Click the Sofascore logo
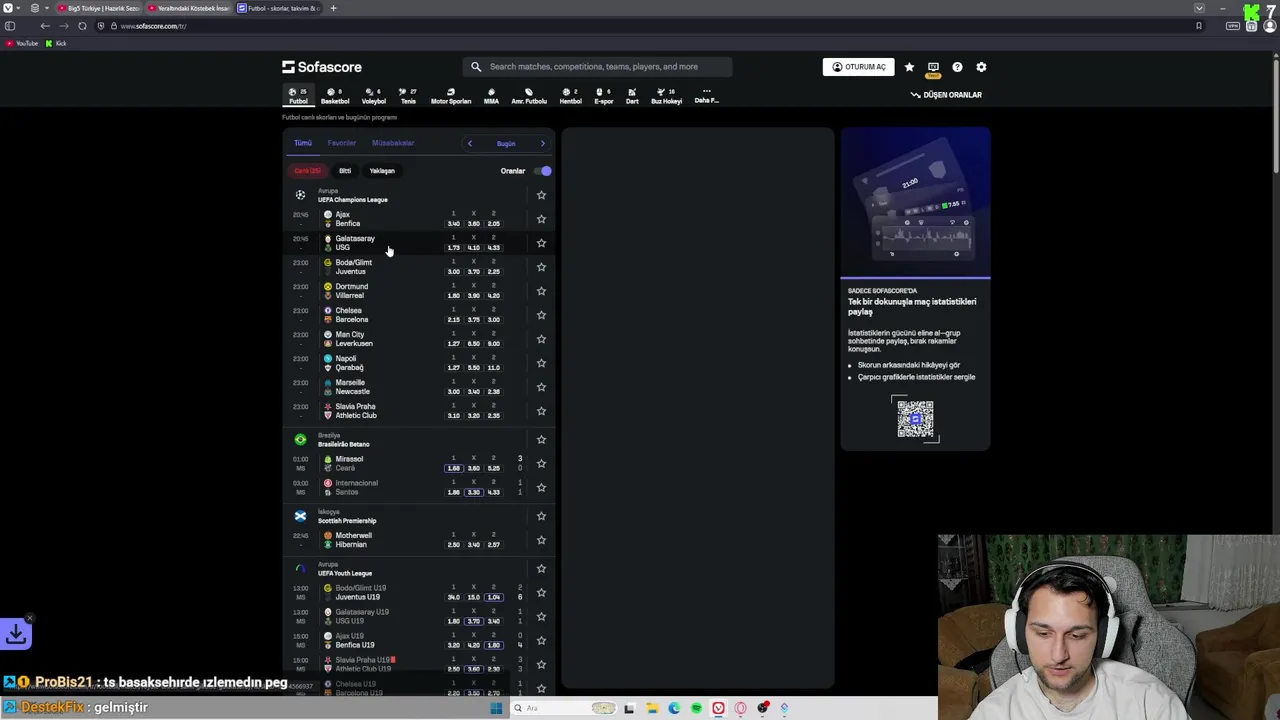 (322, 67)
